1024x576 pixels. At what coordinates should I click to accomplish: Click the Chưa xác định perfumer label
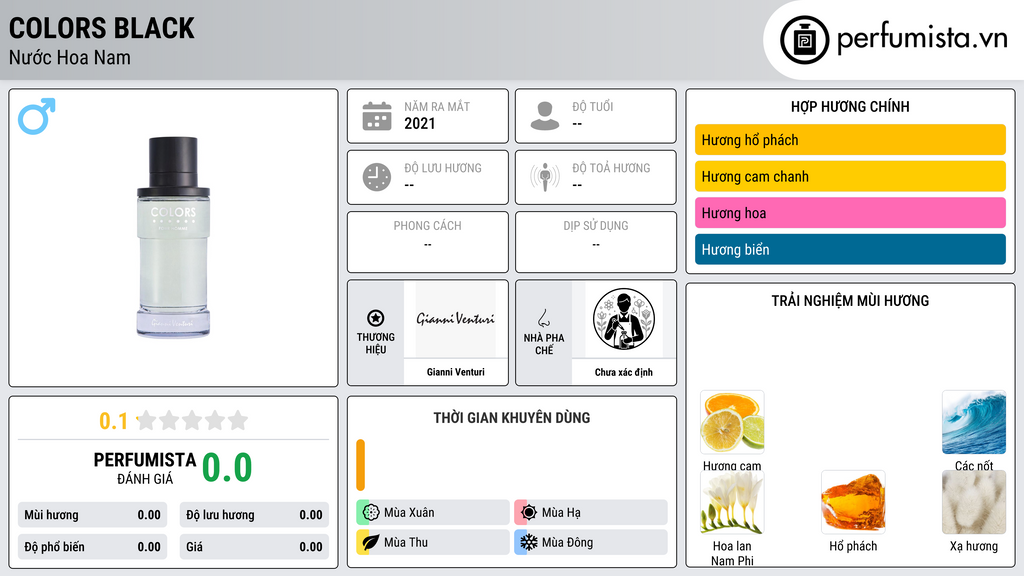pyautogui.click(x=624, y=372)
